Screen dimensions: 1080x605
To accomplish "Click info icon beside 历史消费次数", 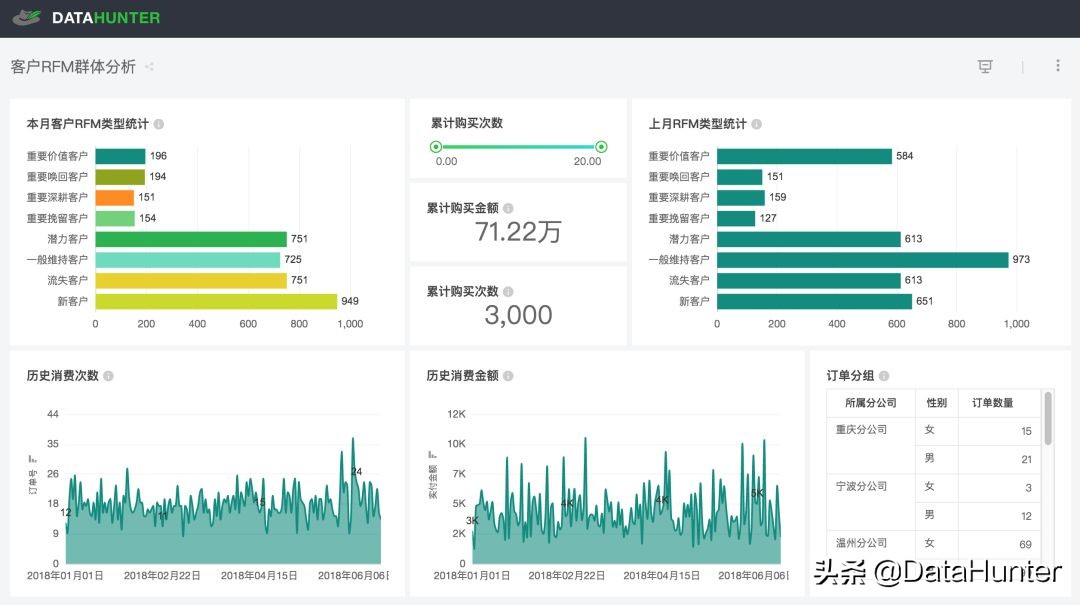I will tap(108, 376).
